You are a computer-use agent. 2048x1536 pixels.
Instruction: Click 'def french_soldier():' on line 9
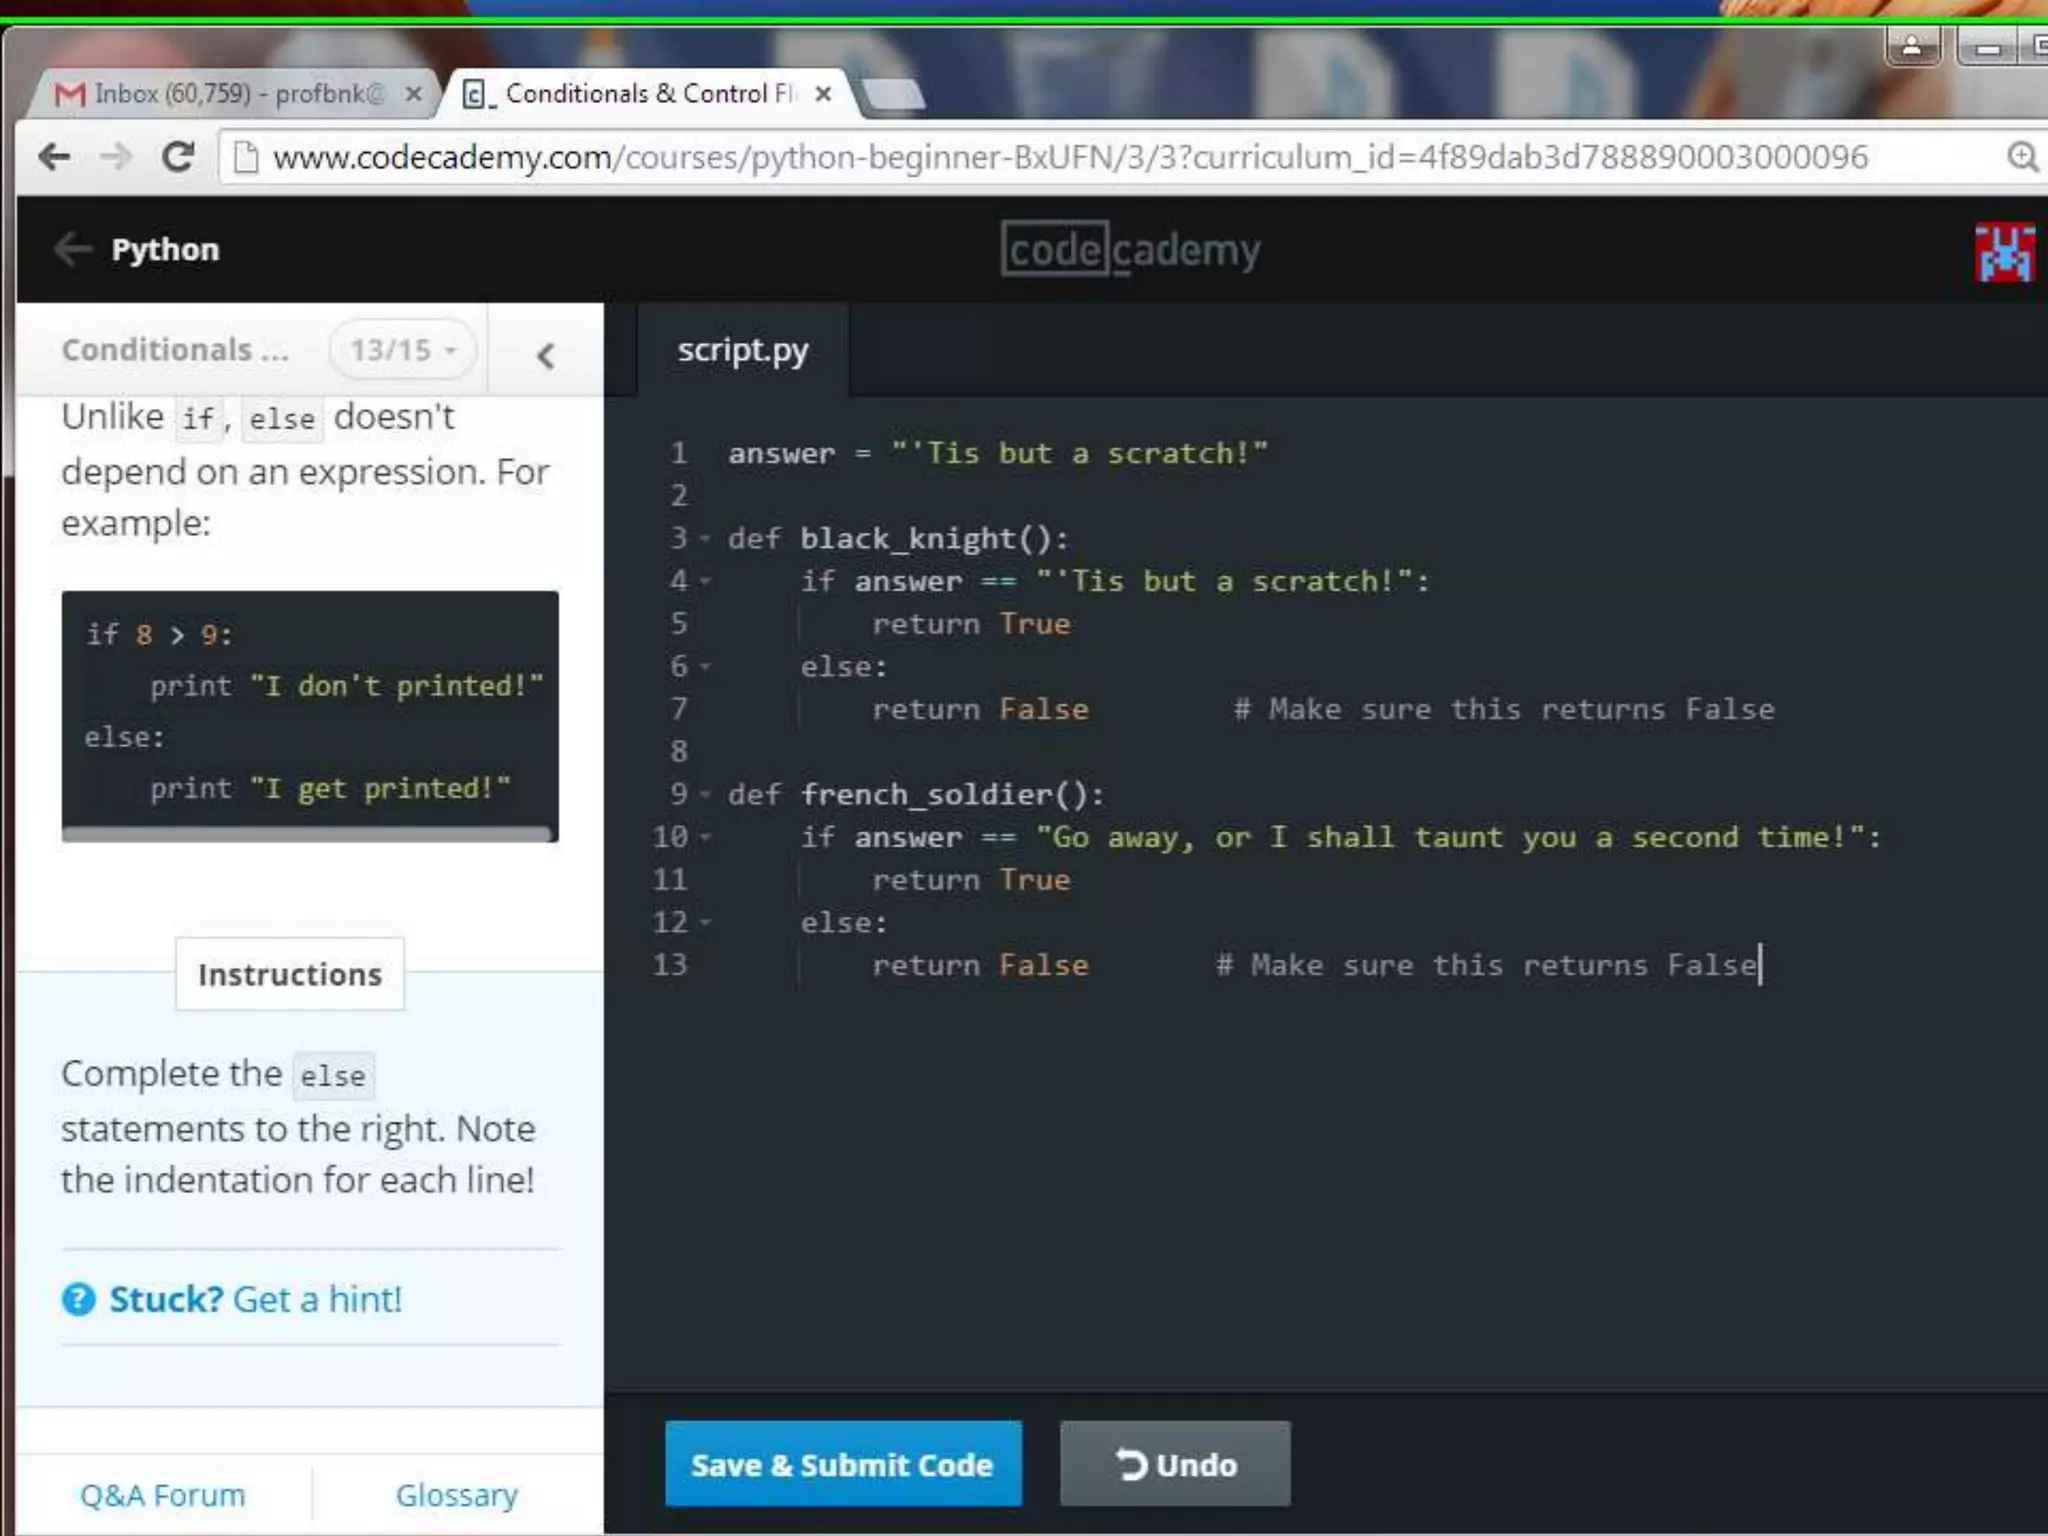pyautogui.click(x=916, y=794)
